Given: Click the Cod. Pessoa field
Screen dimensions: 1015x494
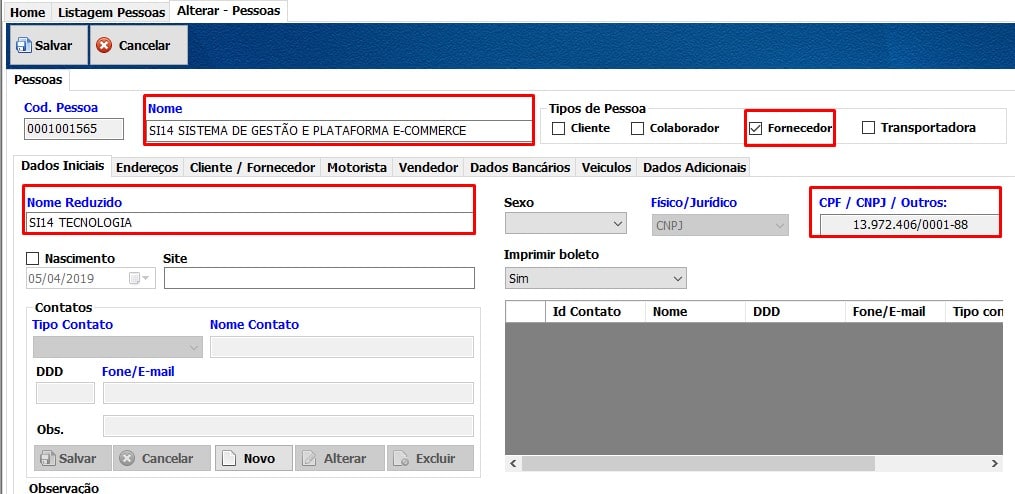Looking at the screenshot, I should tap(74, 129).
